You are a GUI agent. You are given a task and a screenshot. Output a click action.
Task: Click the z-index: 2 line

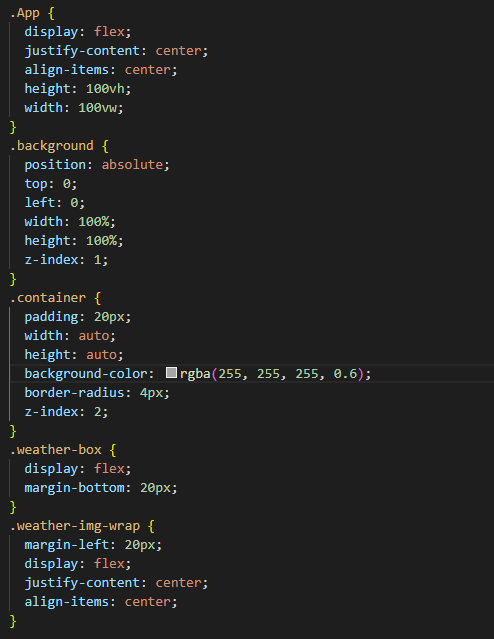66,412
